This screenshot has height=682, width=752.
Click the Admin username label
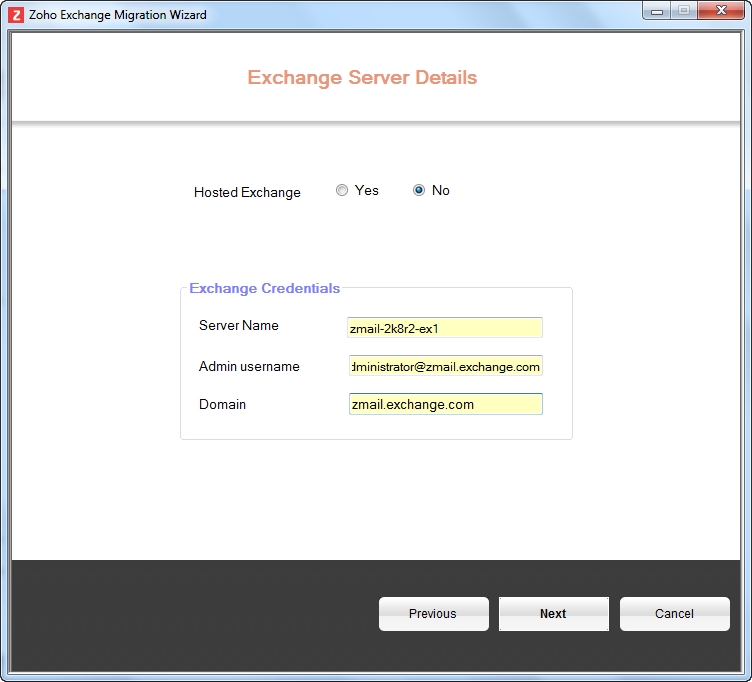(249, 367)
